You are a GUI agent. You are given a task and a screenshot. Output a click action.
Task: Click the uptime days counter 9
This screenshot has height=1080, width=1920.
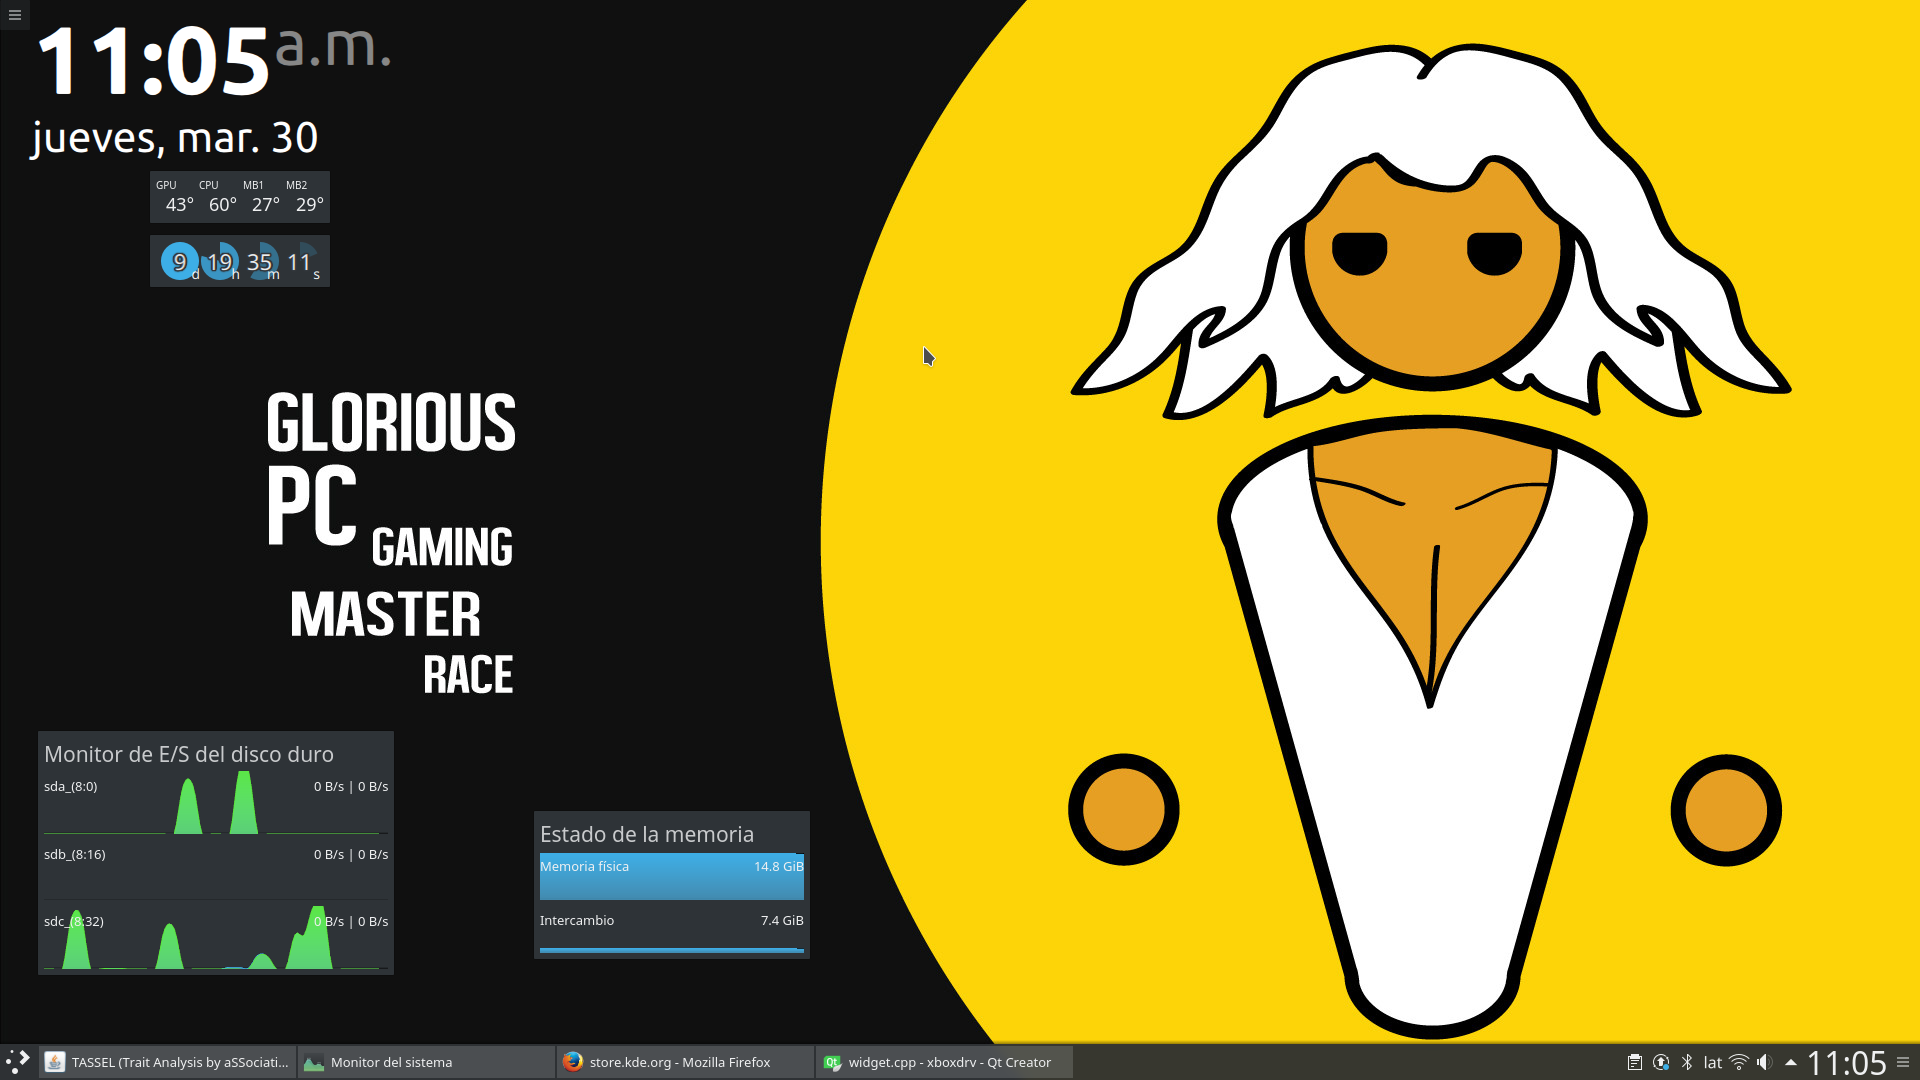(180, 262)
